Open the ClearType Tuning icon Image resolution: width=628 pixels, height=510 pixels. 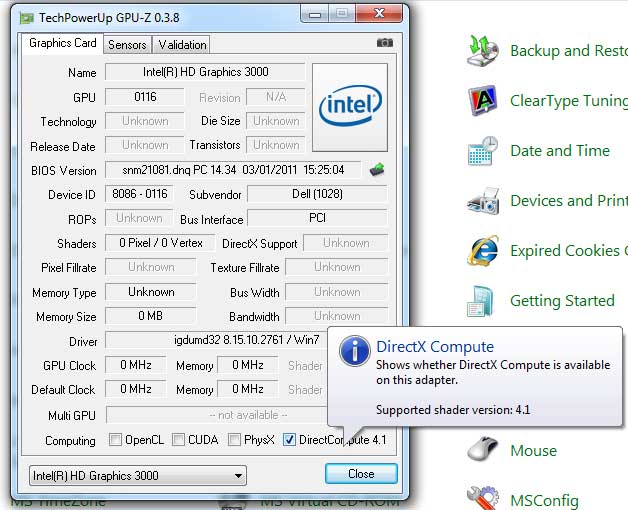pos(483,100)
